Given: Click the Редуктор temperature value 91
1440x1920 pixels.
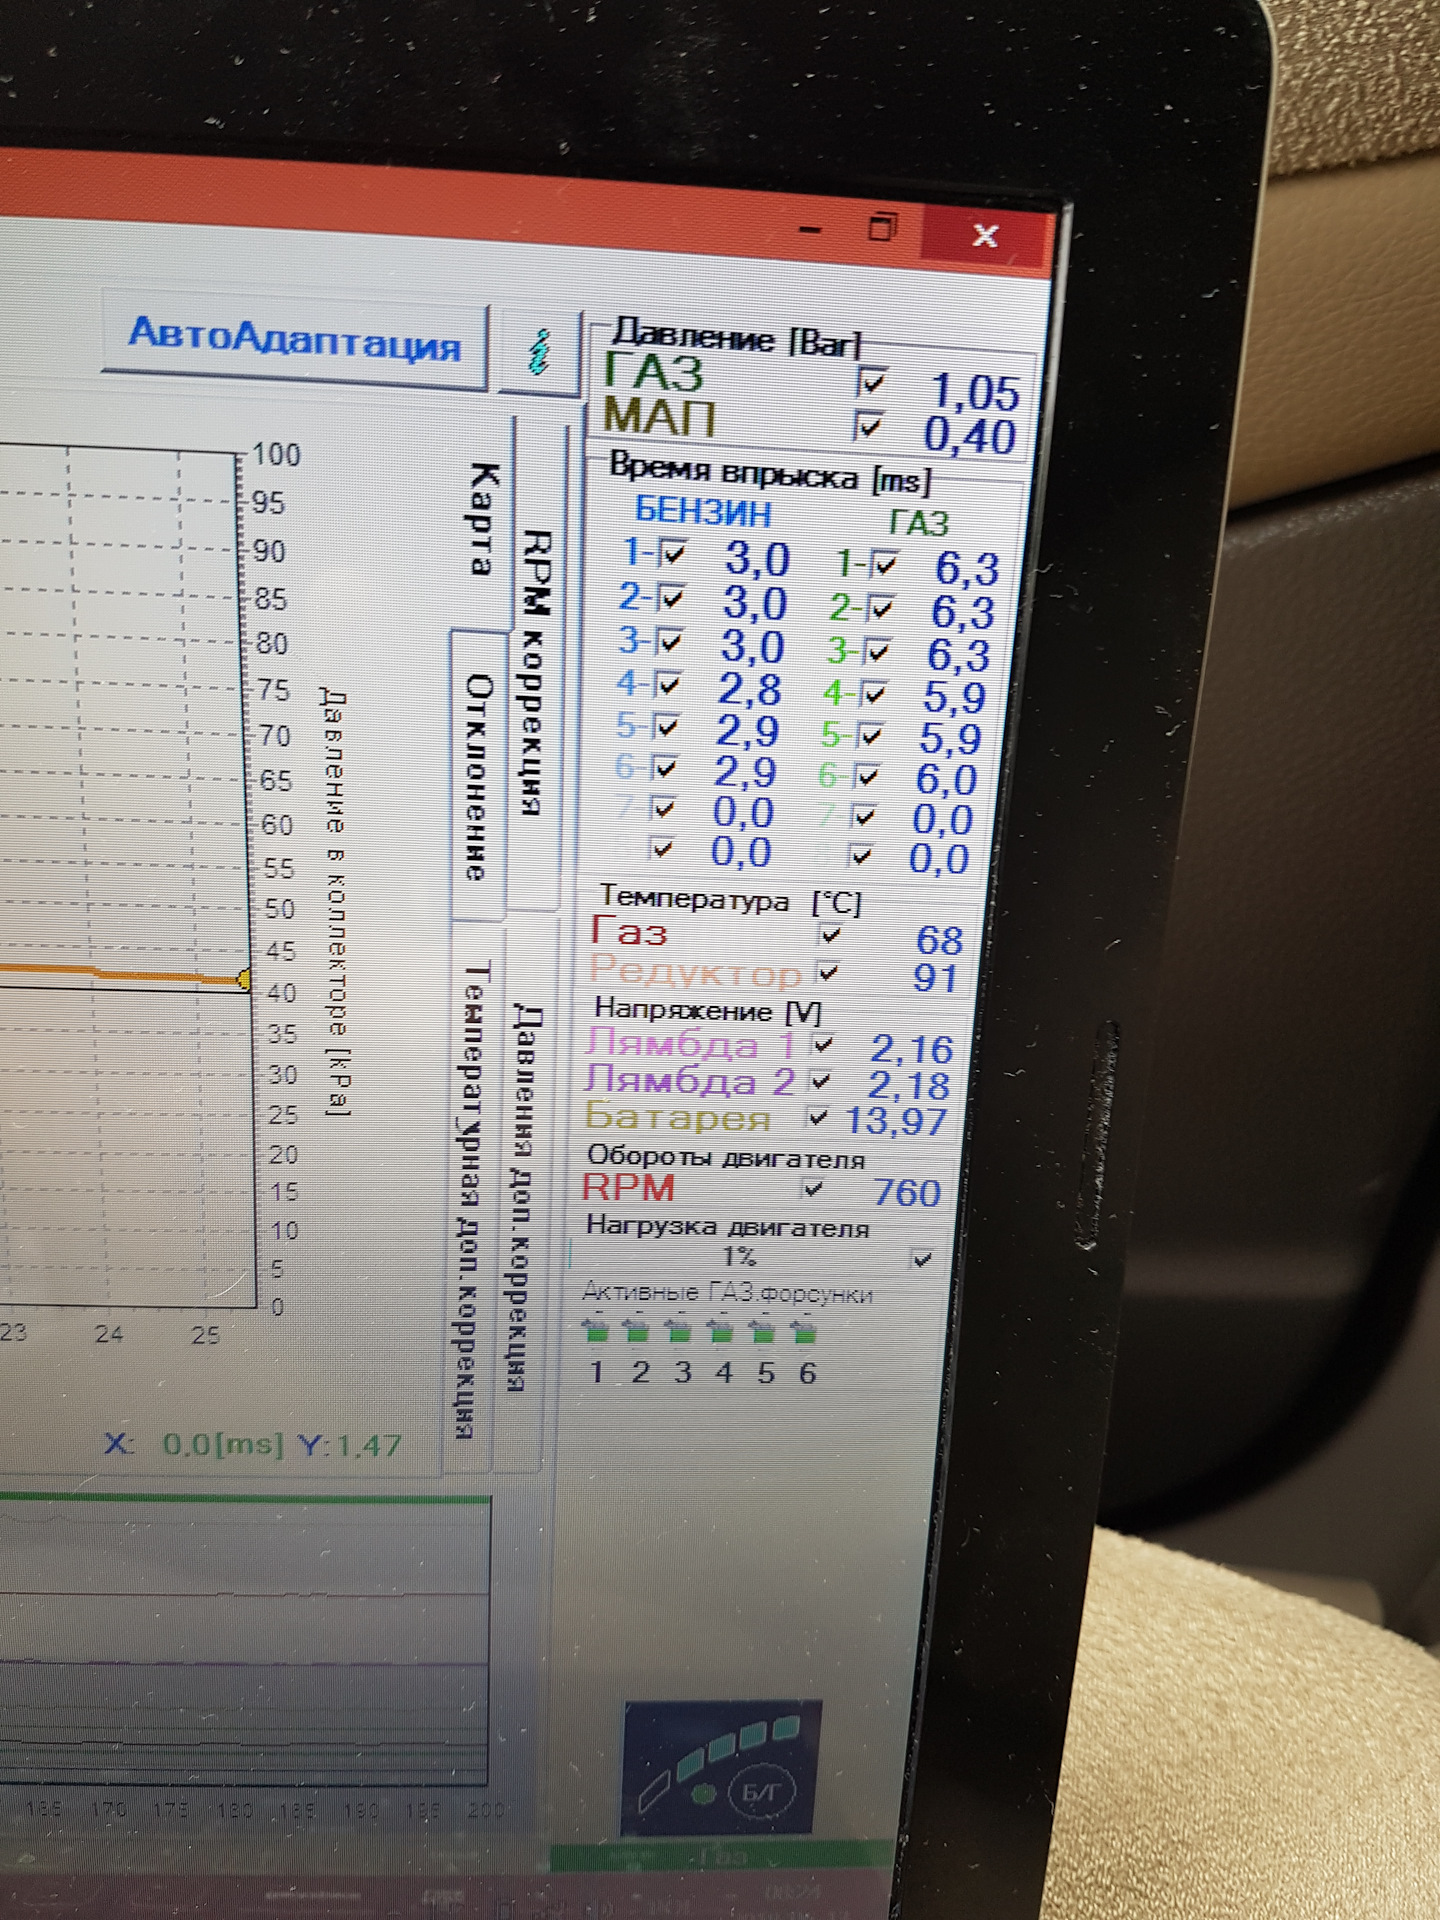Looking at the screenshot, I should [935, 977].
